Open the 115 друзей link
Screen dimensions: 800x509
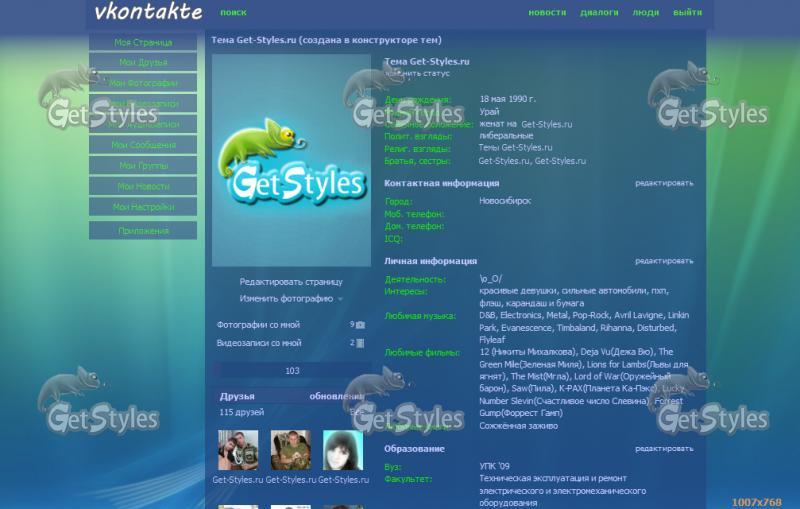[241, 412]
